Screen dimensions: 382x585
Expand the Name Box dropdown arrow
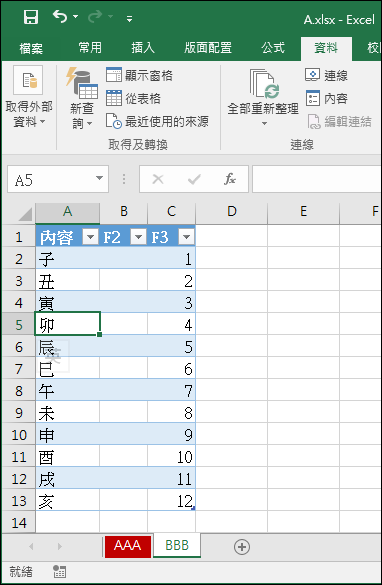(x=99, y=179)
